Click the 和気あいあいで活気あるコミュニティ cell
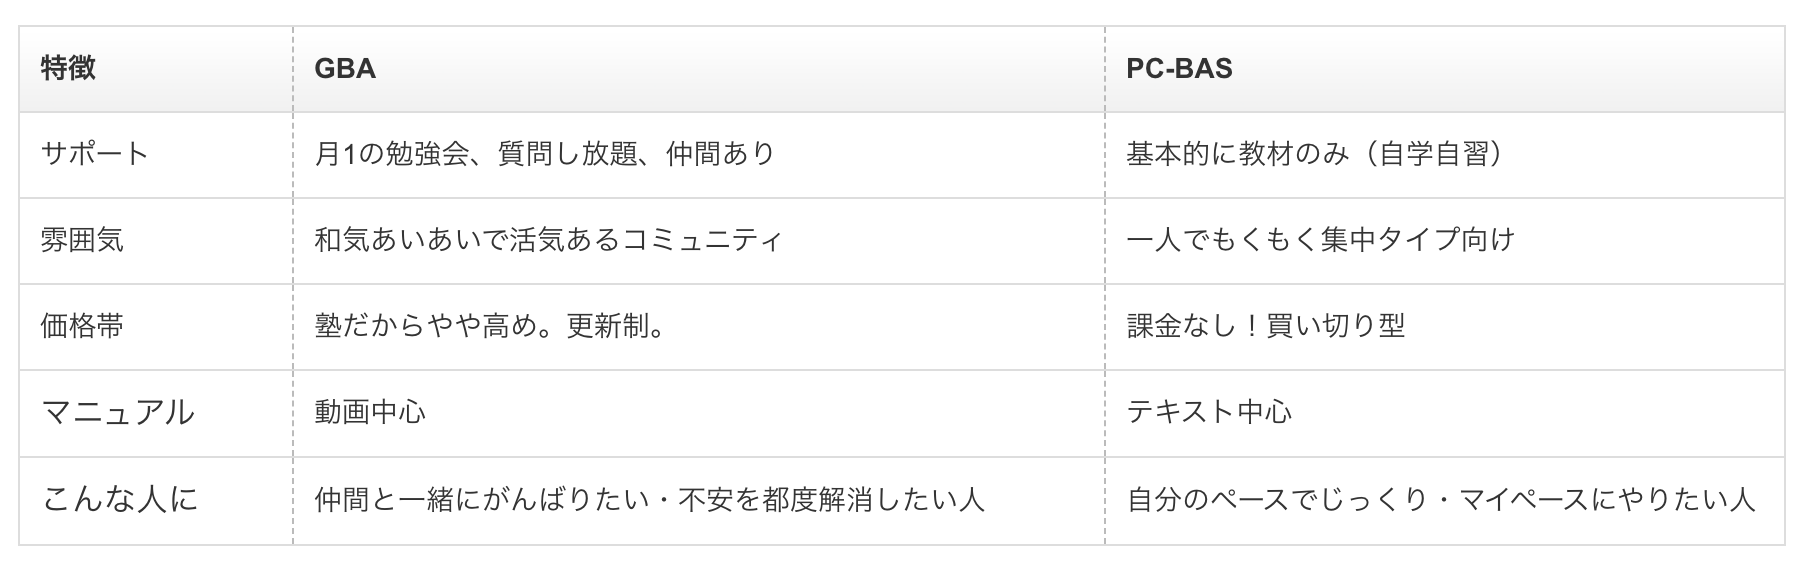The image size is (1798, 566). click(548, 240)
